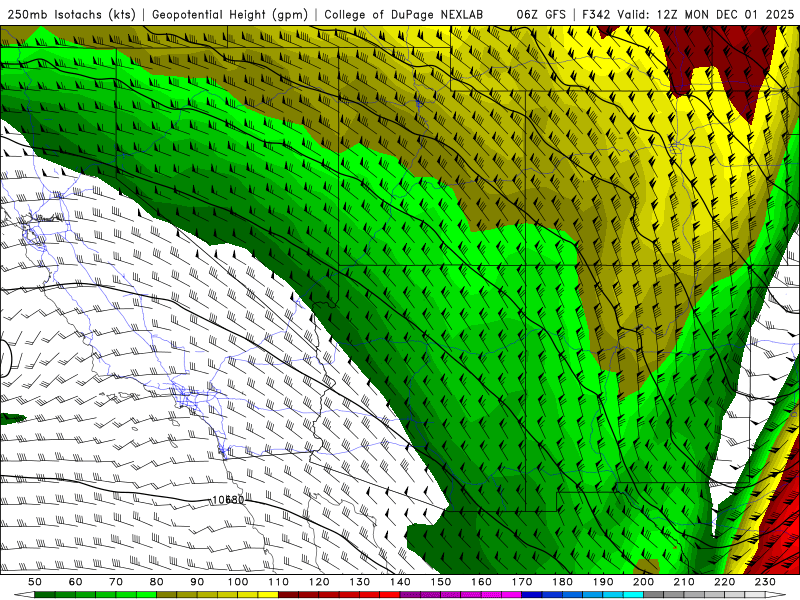Click the '100' legend value

(x=238, y=582)
